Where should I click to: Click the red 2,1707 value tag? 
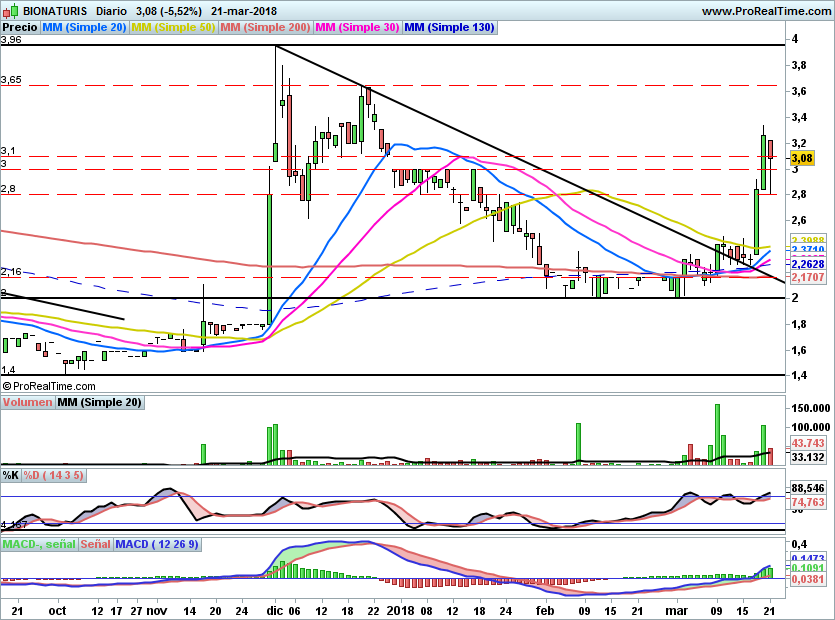[807, 277]
